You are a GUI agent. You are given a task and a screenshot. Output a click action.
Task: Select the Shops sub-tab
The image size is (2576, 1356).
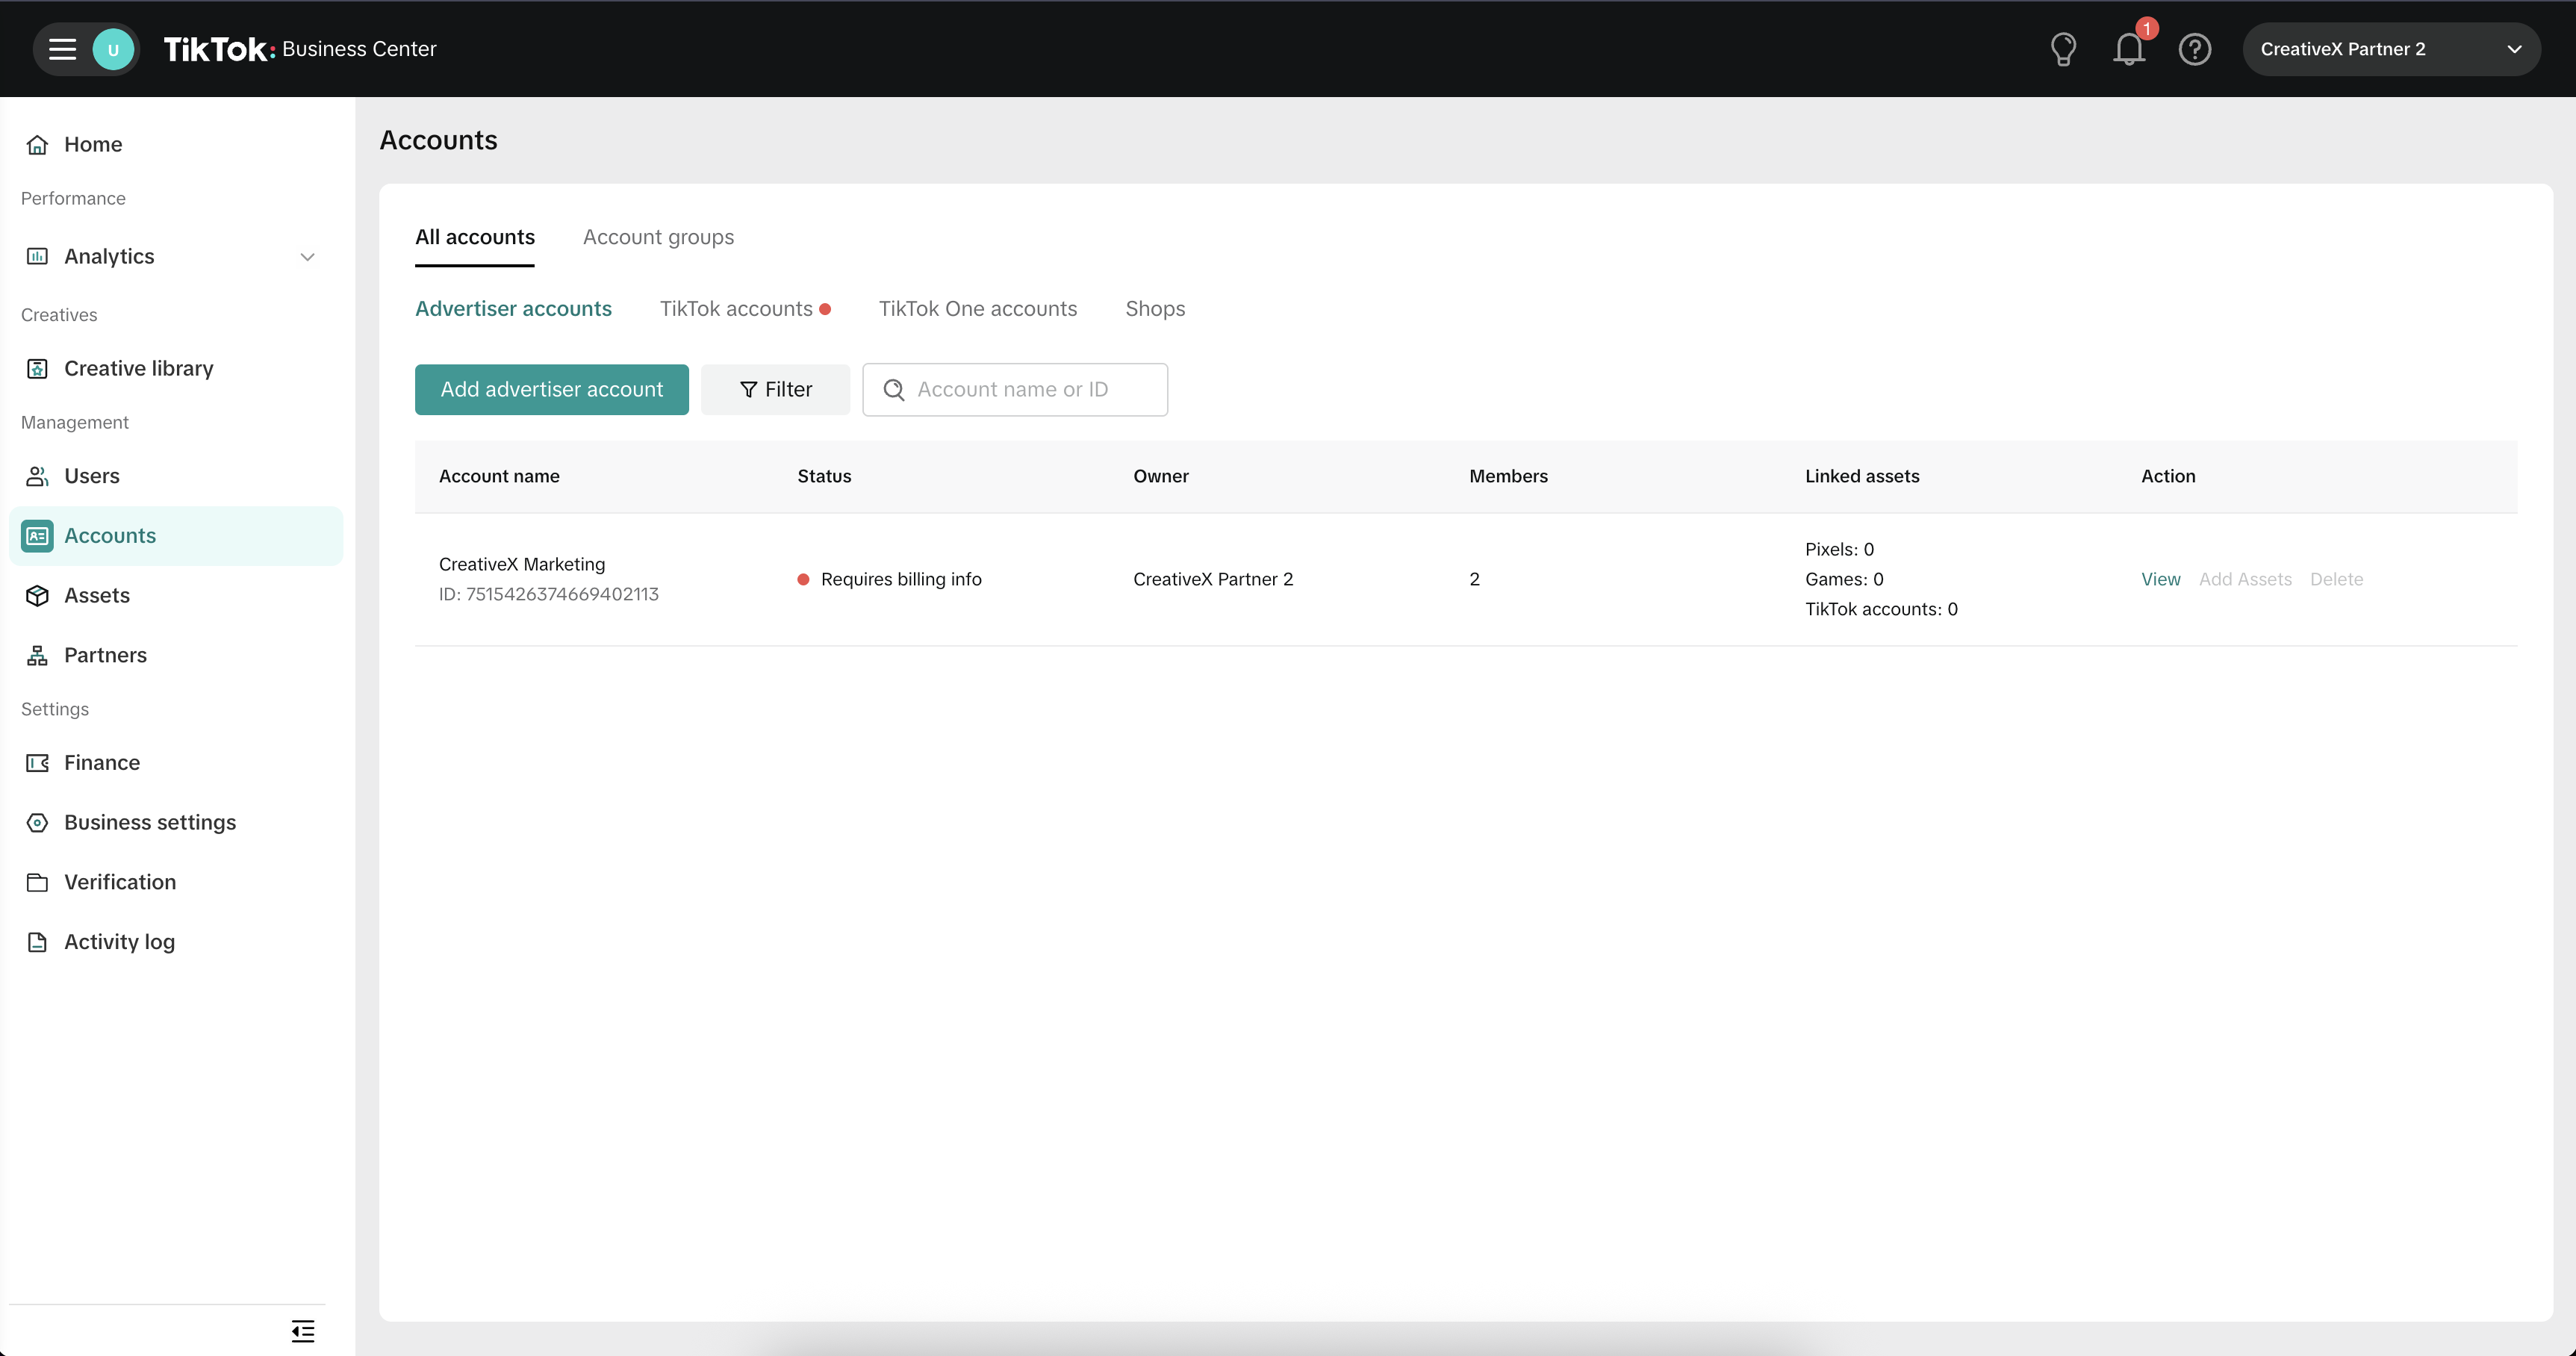click(x=1155, y=309)
